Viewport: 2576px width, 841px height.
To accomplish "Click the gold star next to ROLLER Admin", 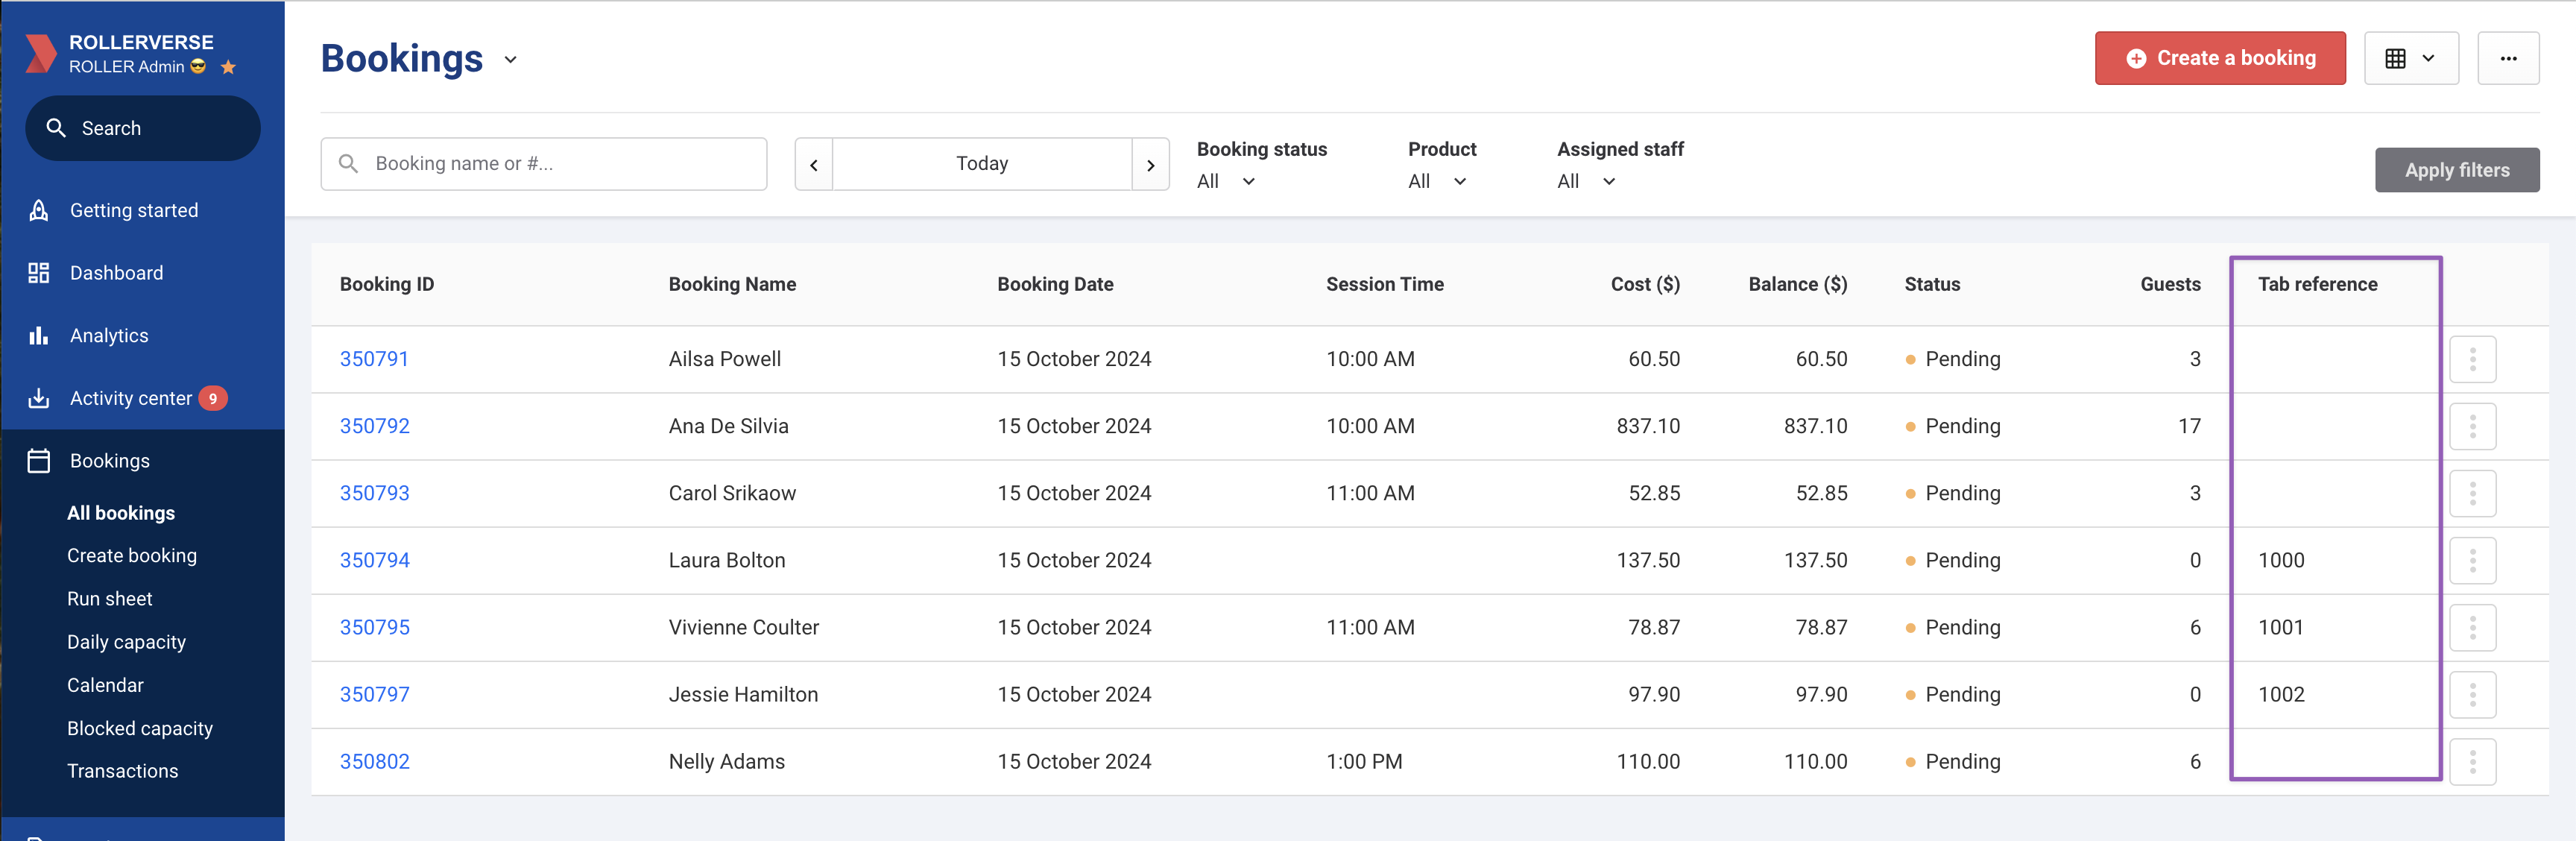I will point(228,67).
